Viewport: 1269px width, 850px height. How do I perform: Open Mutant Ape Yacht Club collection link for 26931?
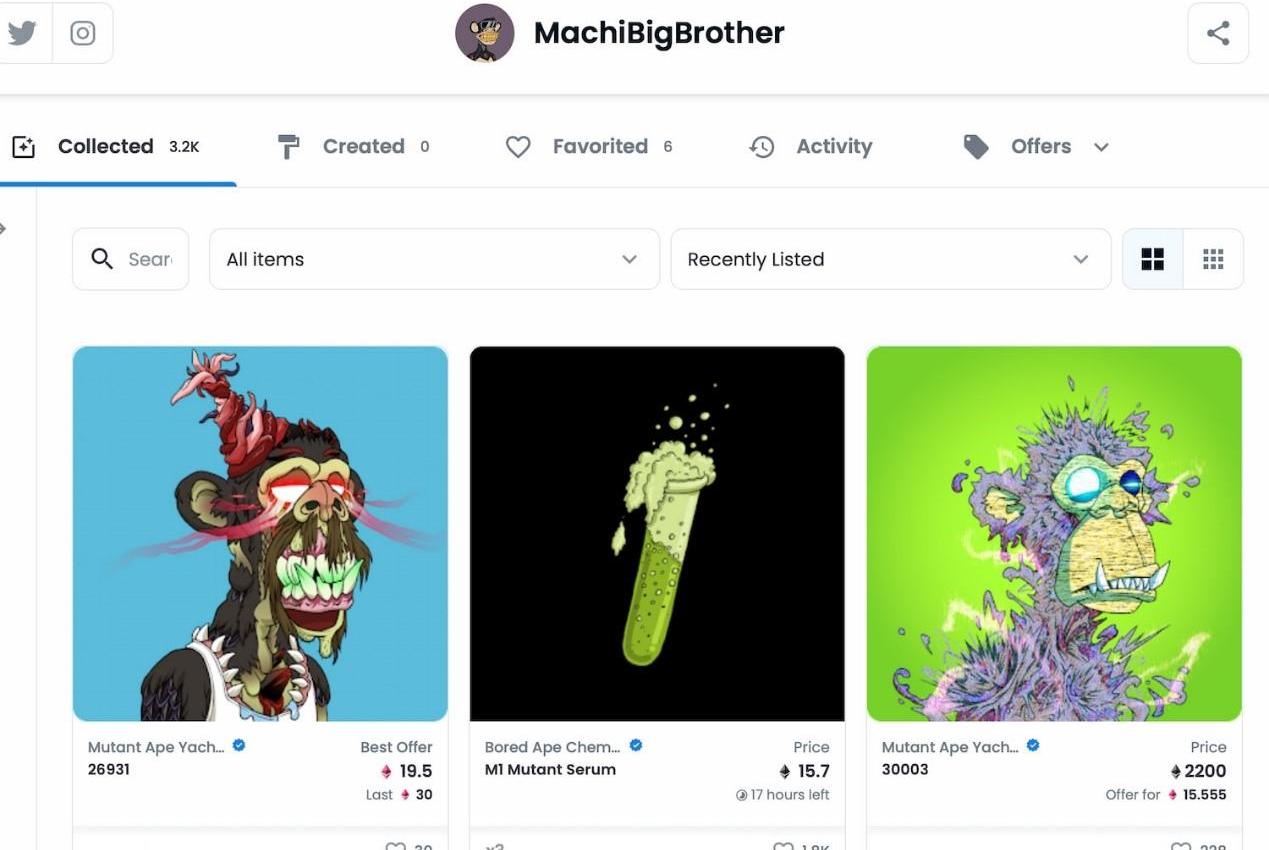156,747
